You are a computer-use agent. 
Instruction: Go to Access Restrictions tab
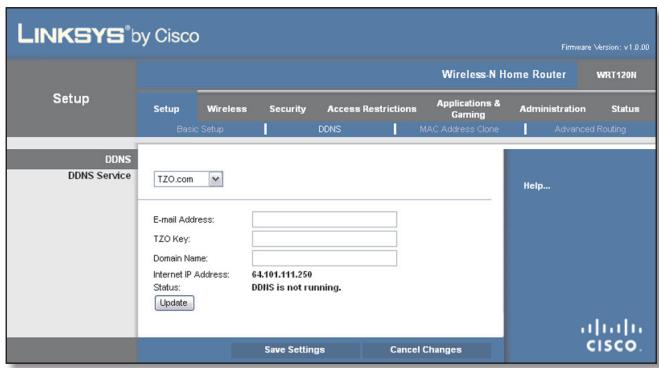tap(372, 109)
